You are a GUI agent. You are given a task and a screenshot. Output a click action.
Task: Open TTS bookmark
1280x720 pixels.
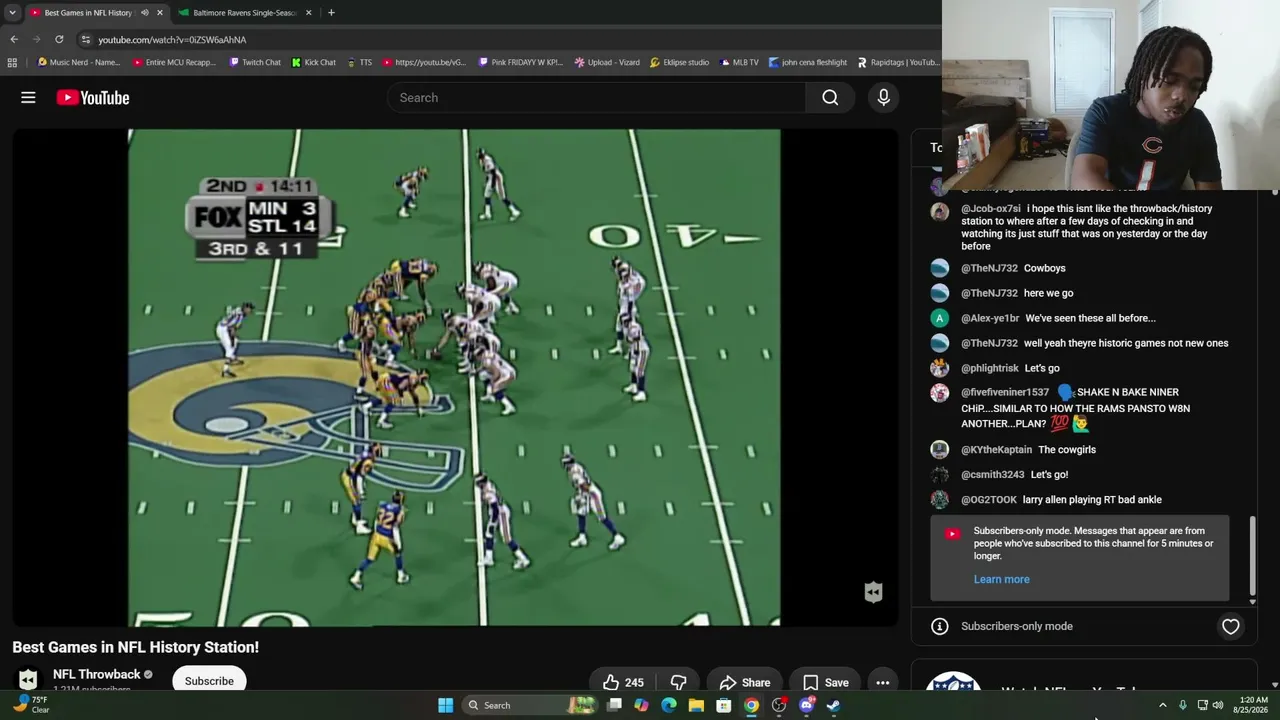coord(359,62)
